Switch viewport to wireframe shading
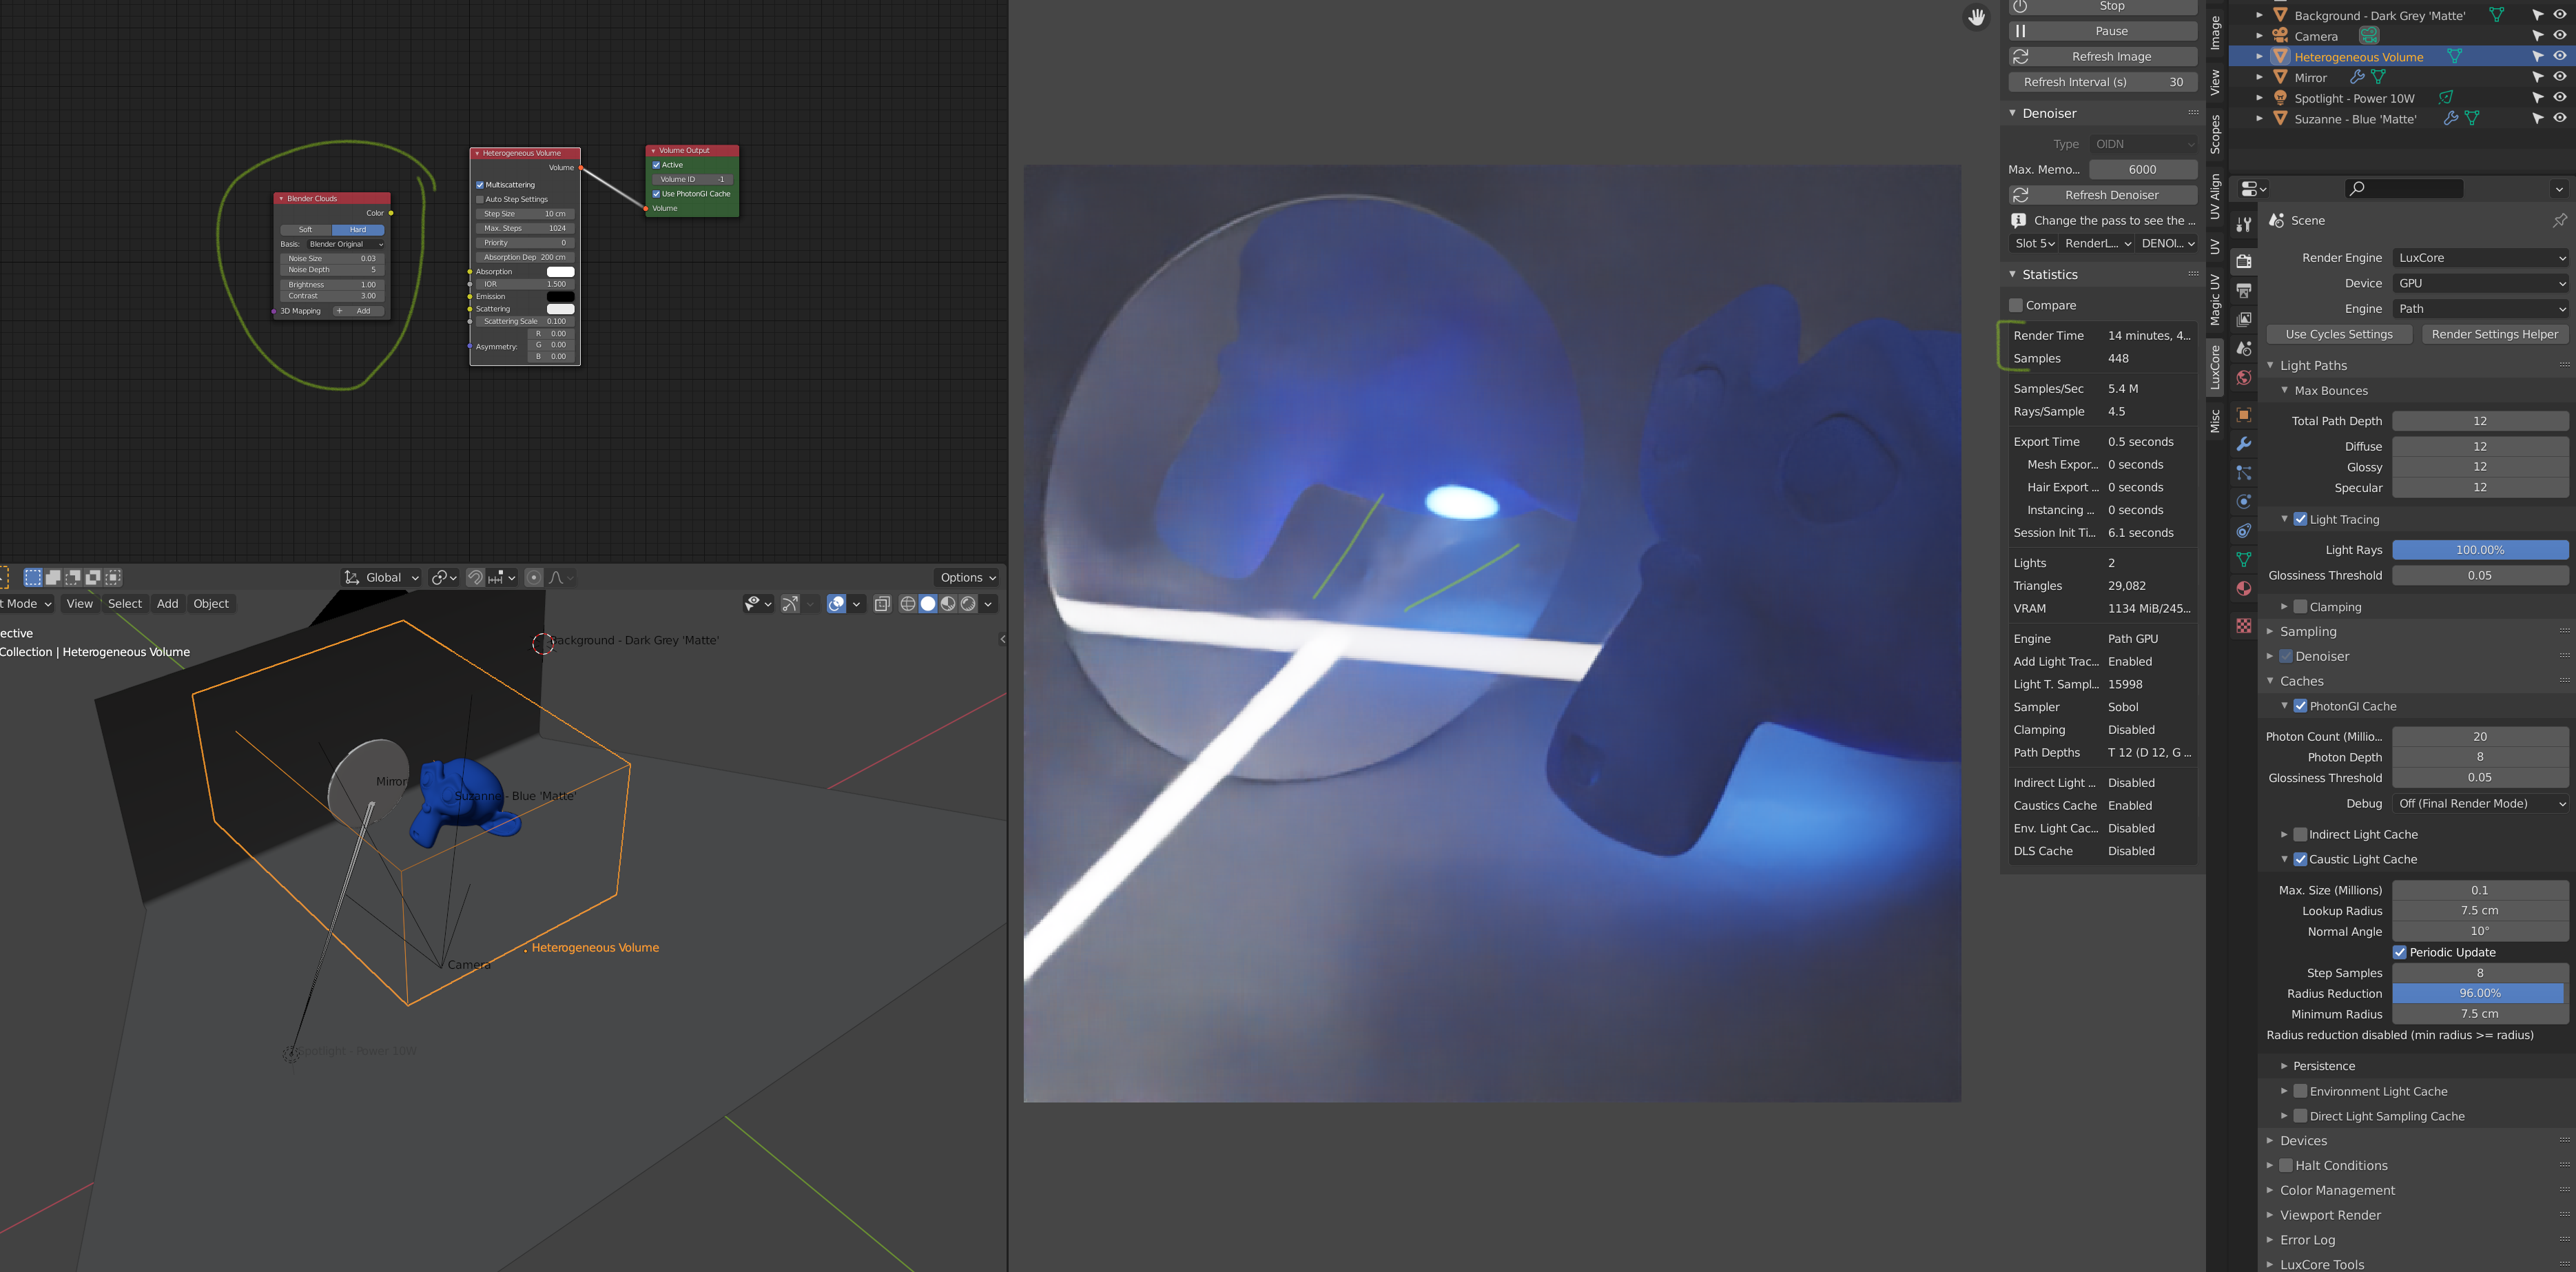Image resolution: width=2576 pixels, height=1272 pixels. tap(907, 604)
